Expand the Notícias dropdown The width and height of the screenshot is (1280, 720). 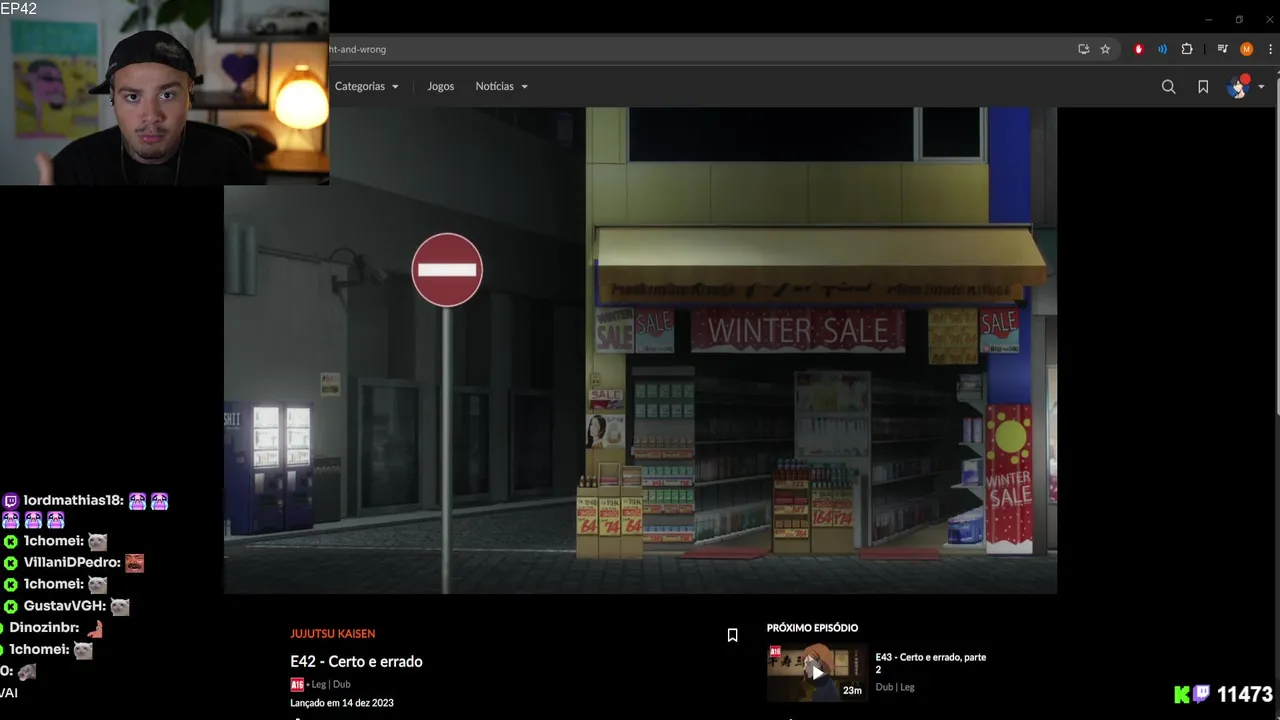pos(502,86)
